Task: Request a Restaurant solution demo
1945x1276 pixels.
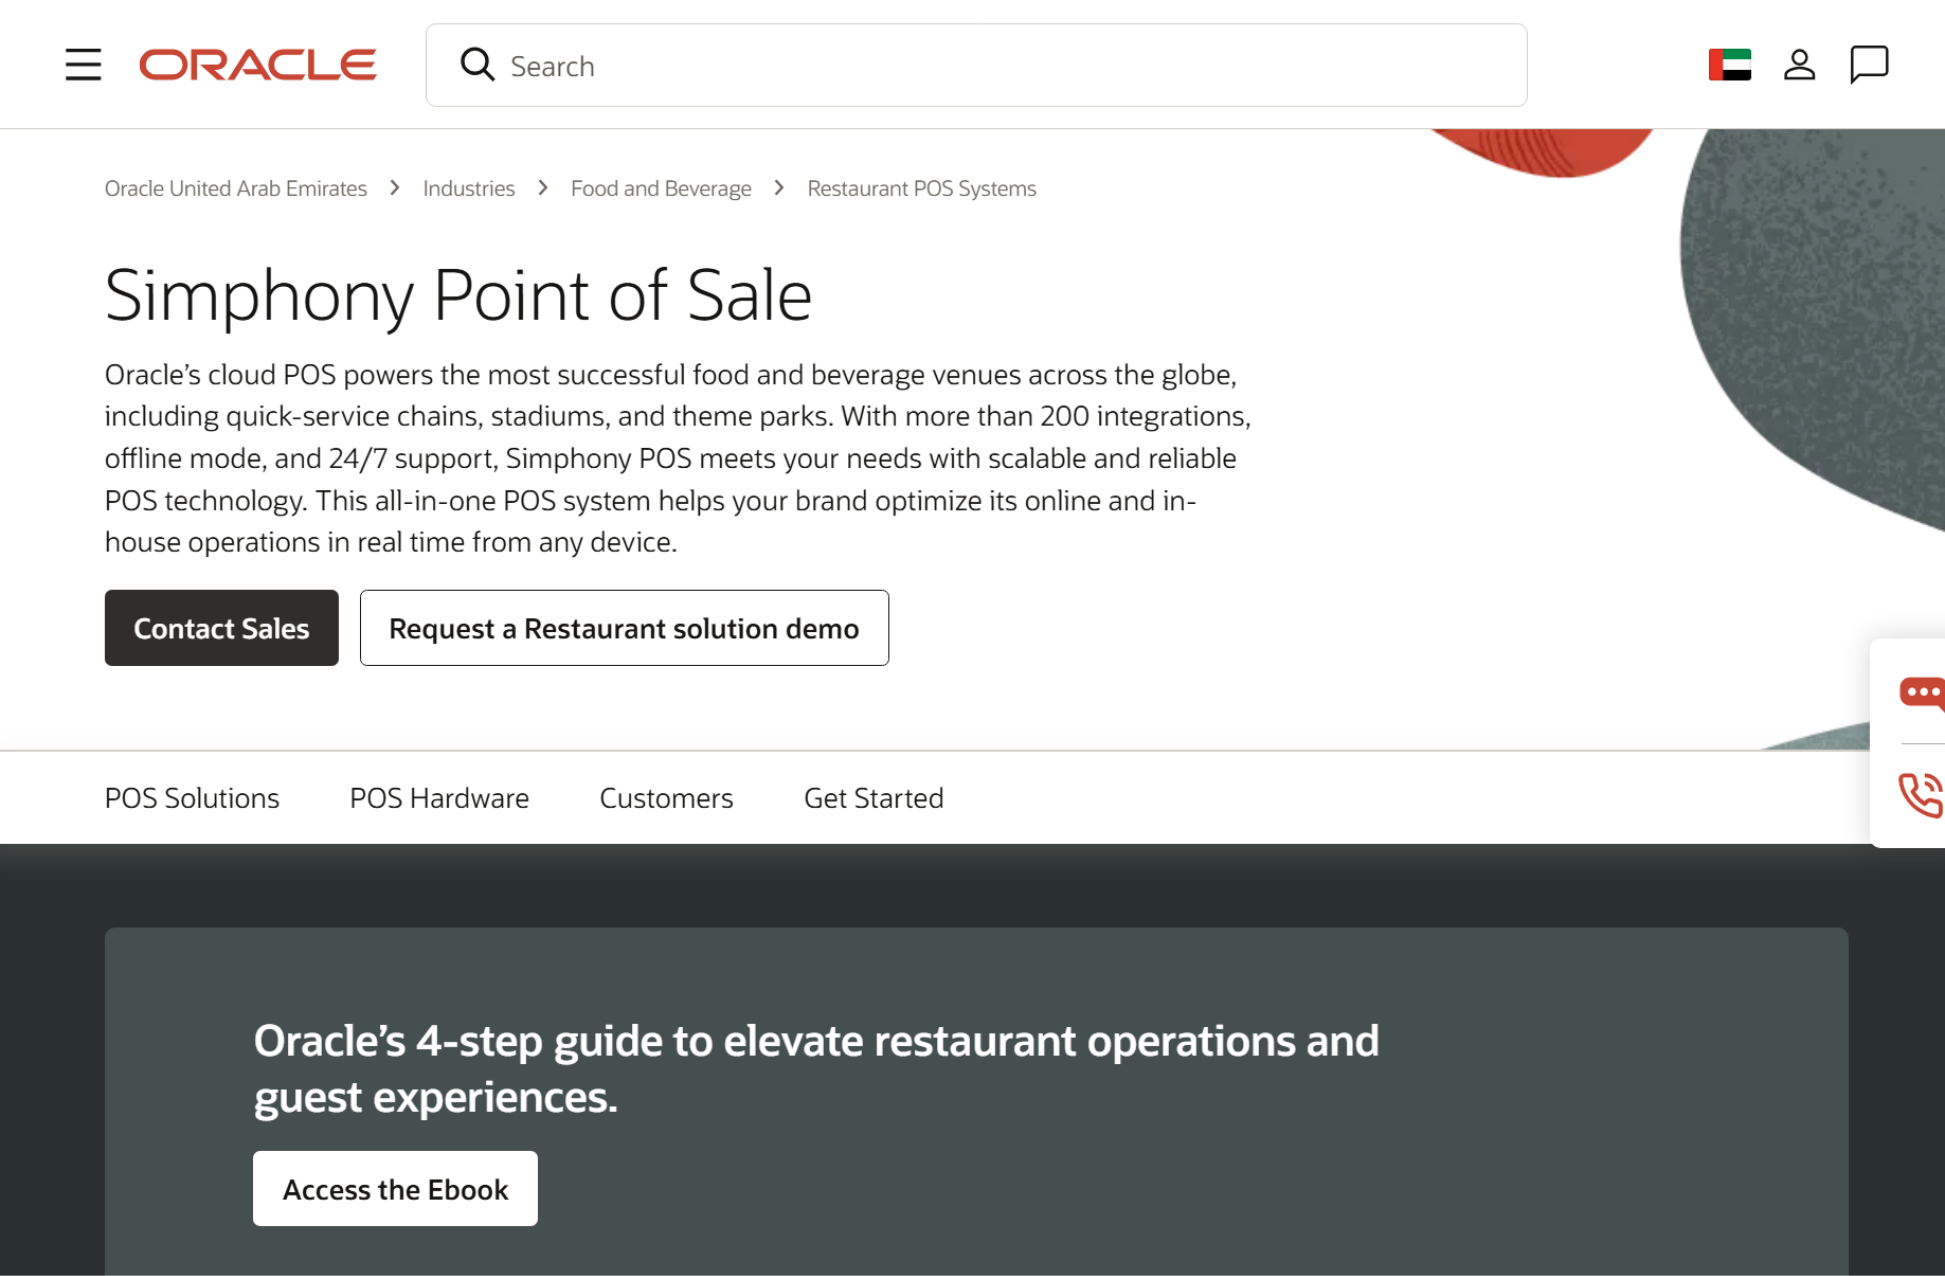Action: (624, 628)
